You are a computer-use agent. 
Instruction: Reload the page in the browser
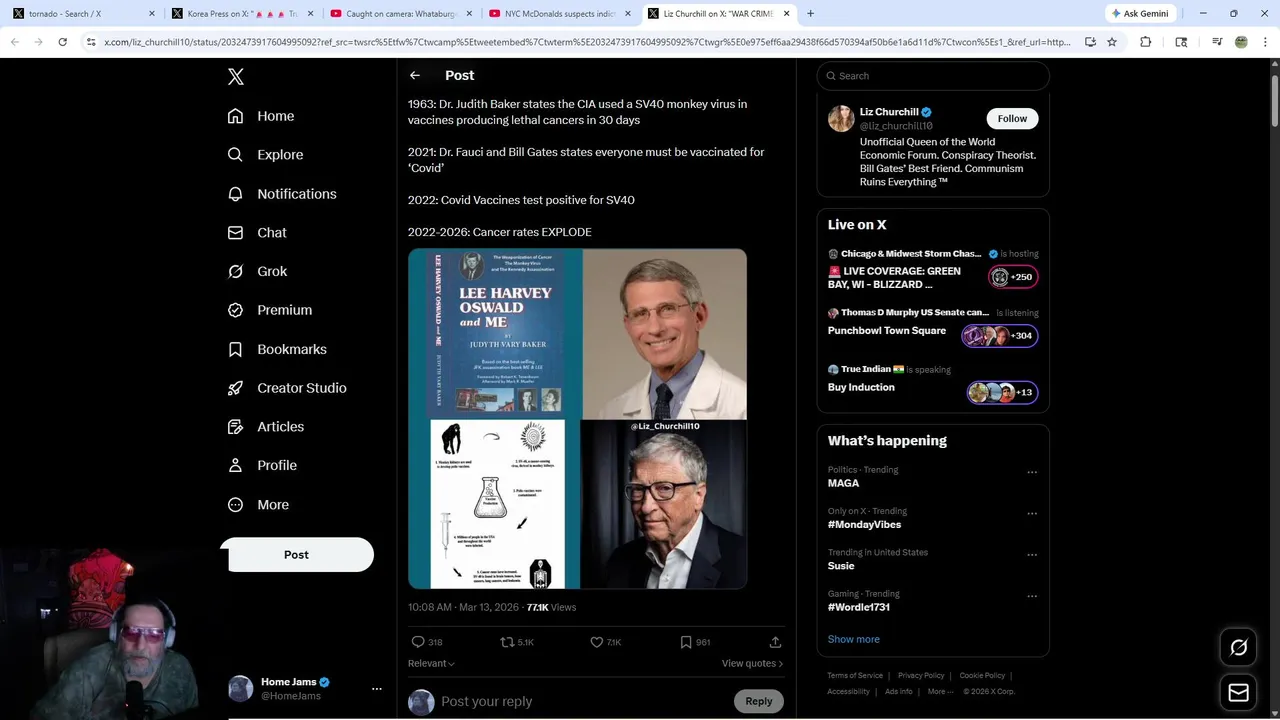62,42
